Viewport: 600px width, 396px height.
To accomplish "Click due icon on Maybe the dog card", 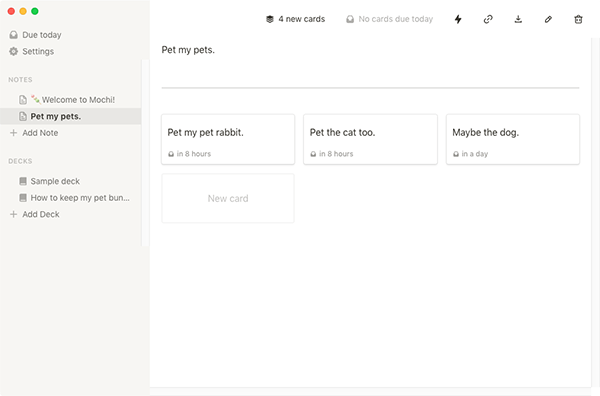I will click(x=456, y=154).
